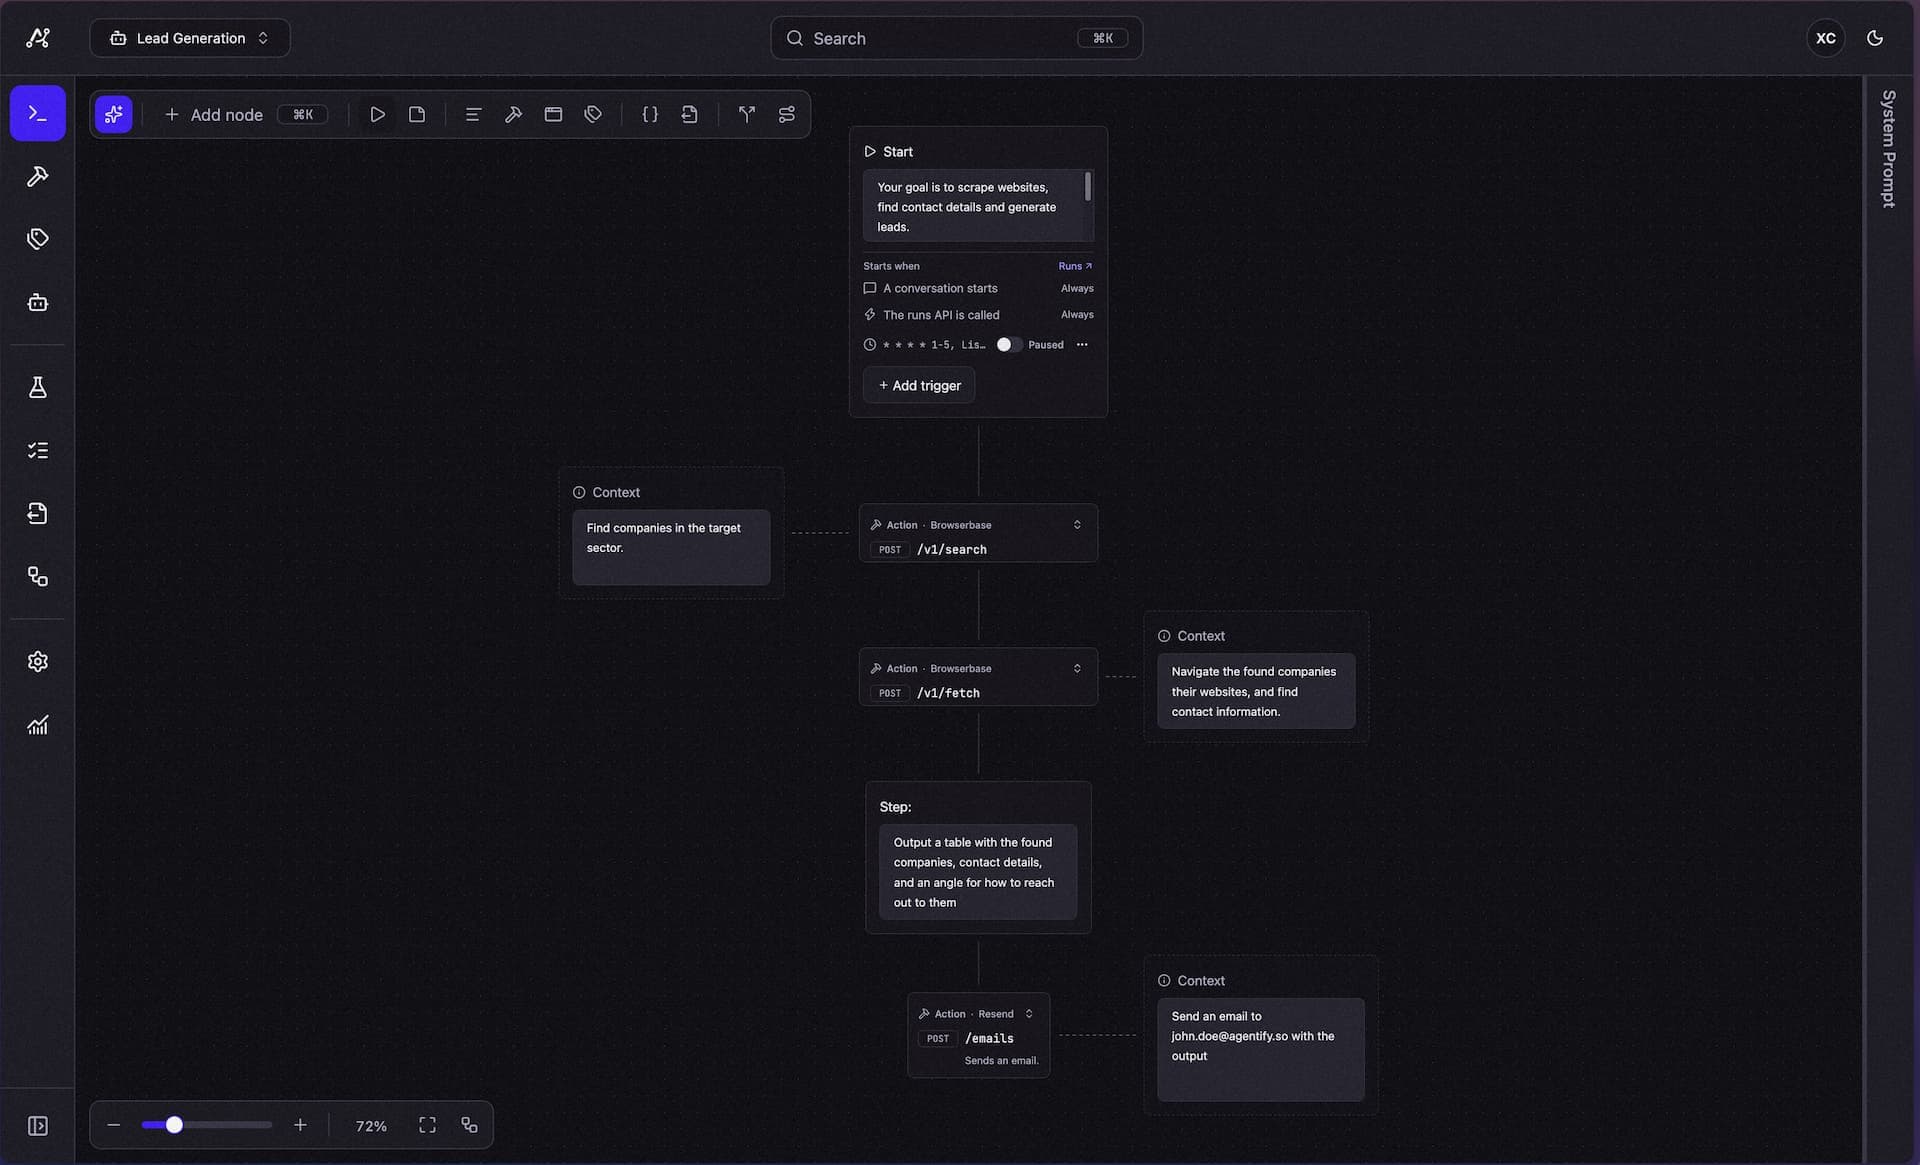Screen dimensions: 1920x1165
Task: Toggle the Paused schedule trigger switch
Action: coord(1008,345)
